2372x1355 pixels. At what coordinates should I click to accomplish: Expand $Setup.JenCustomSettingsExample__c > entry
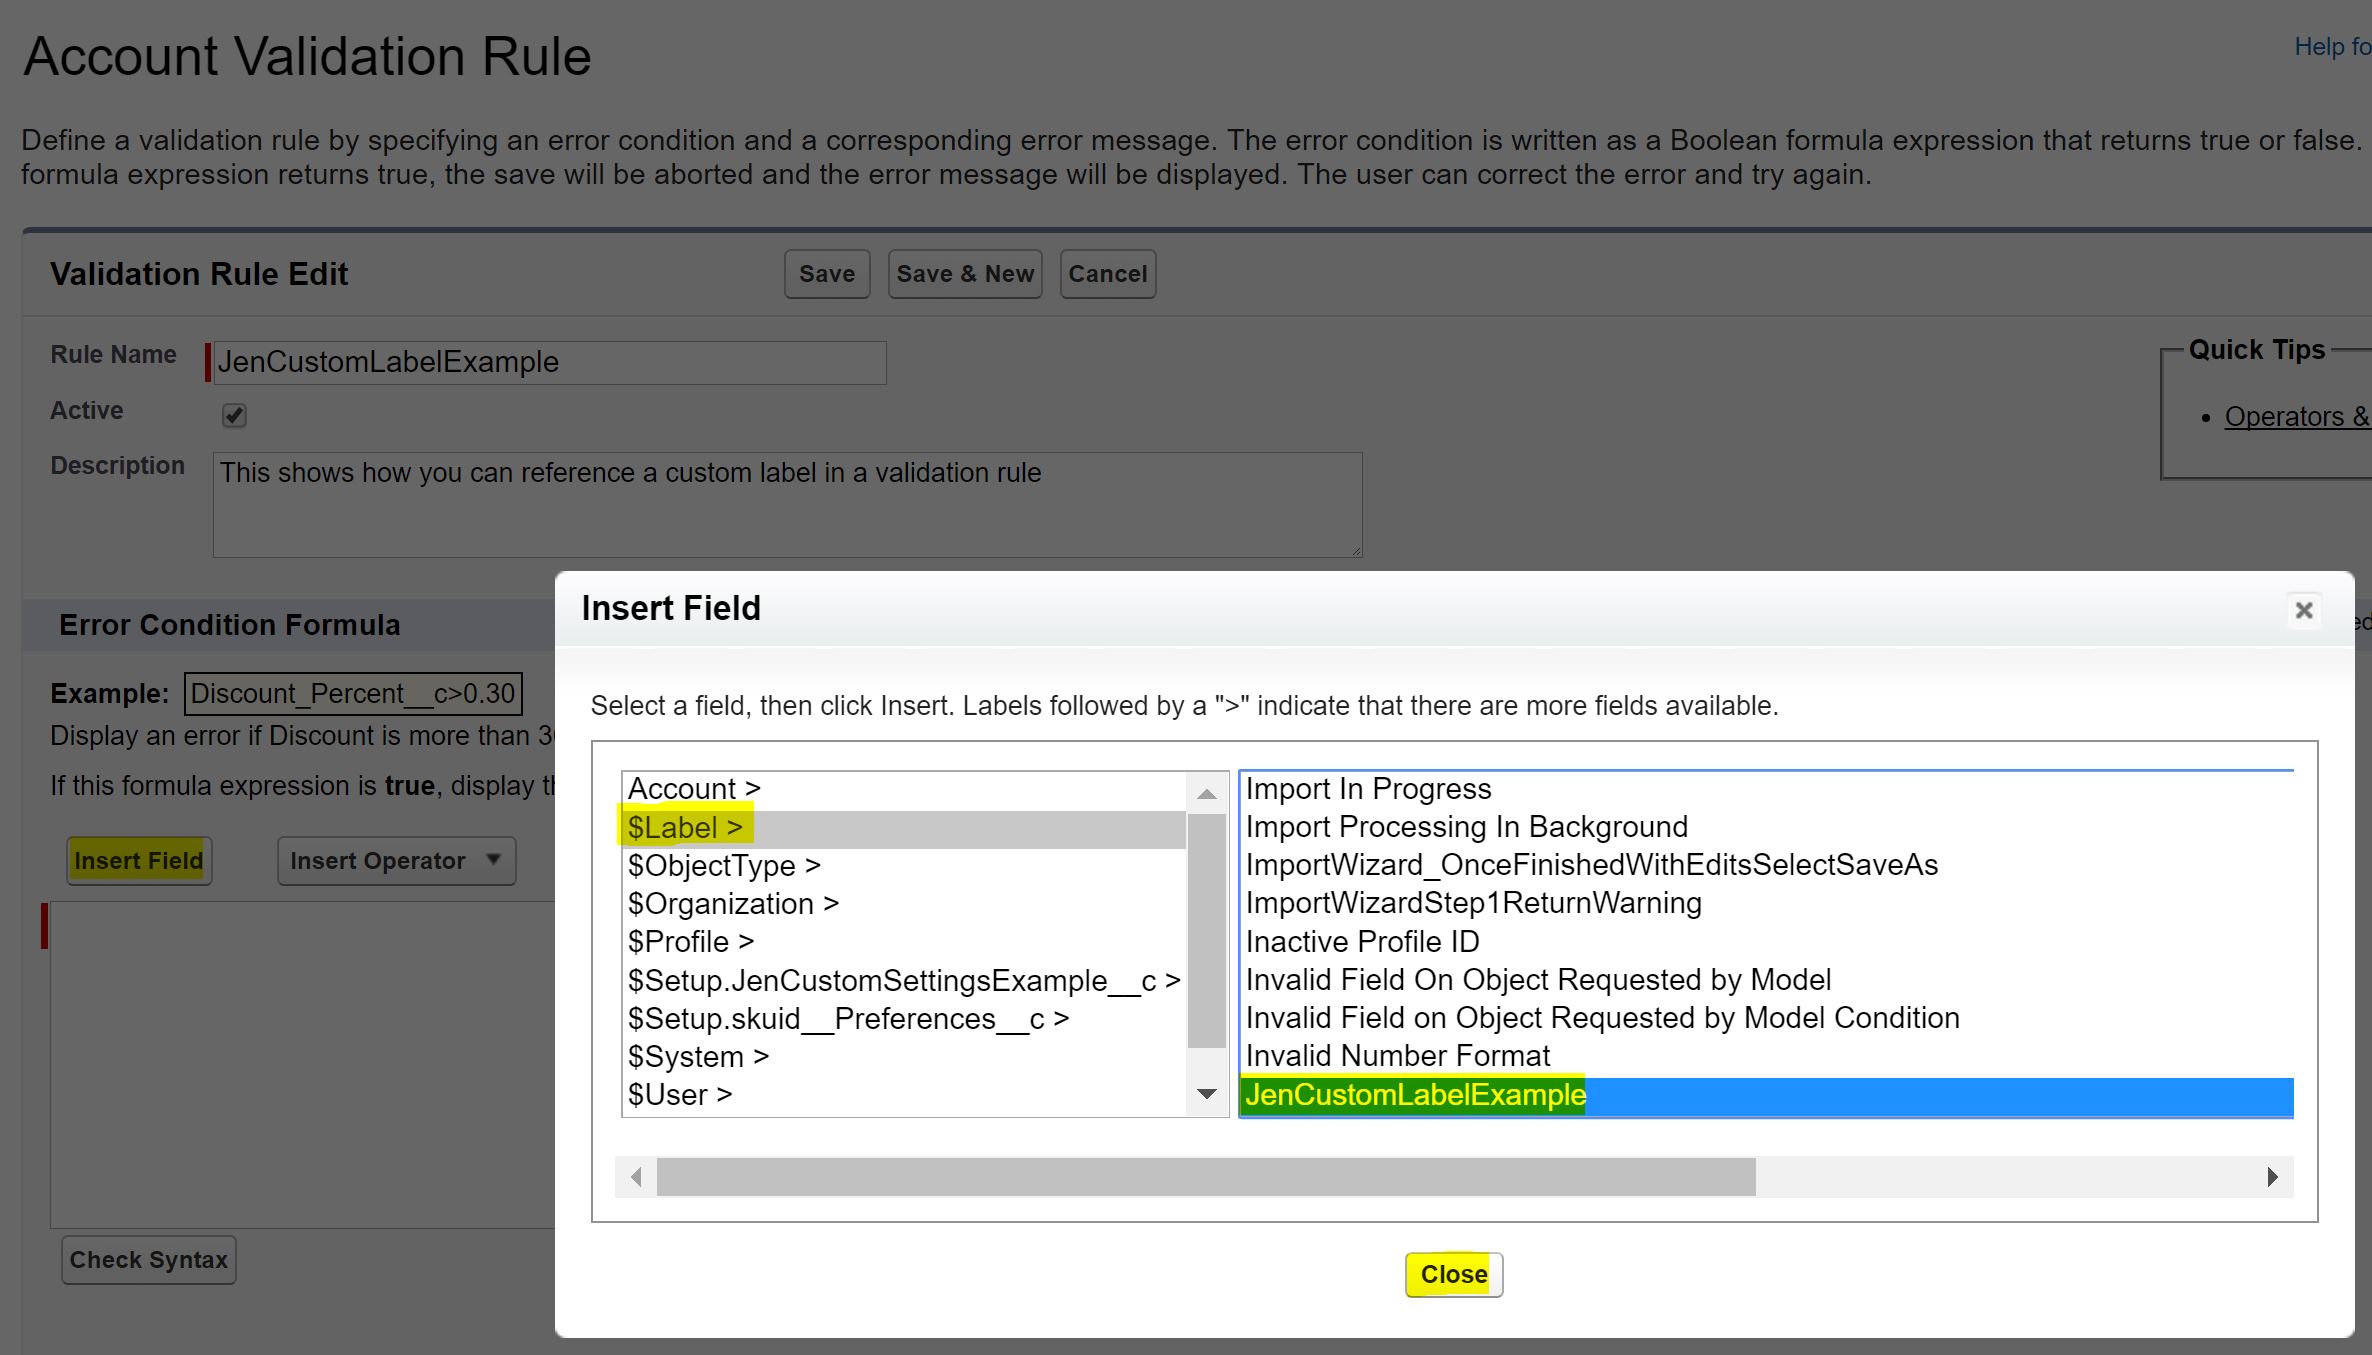(x=904, y=981)
